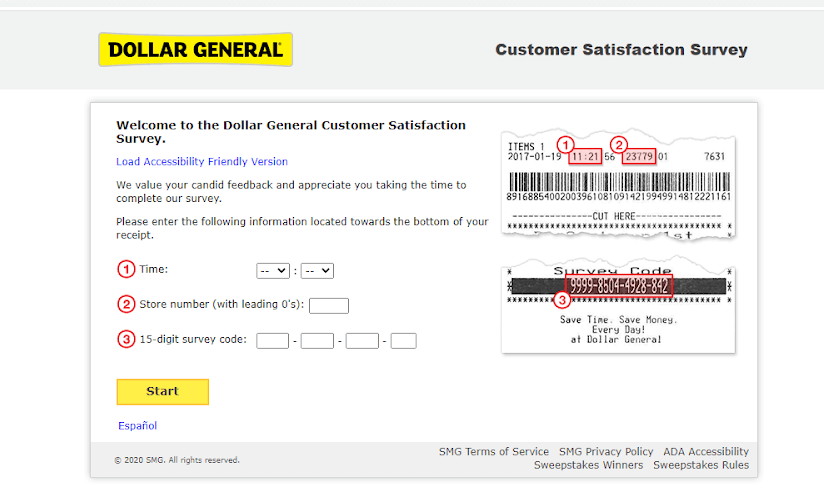Select second survey code segment box

click(x=317, y=341)
